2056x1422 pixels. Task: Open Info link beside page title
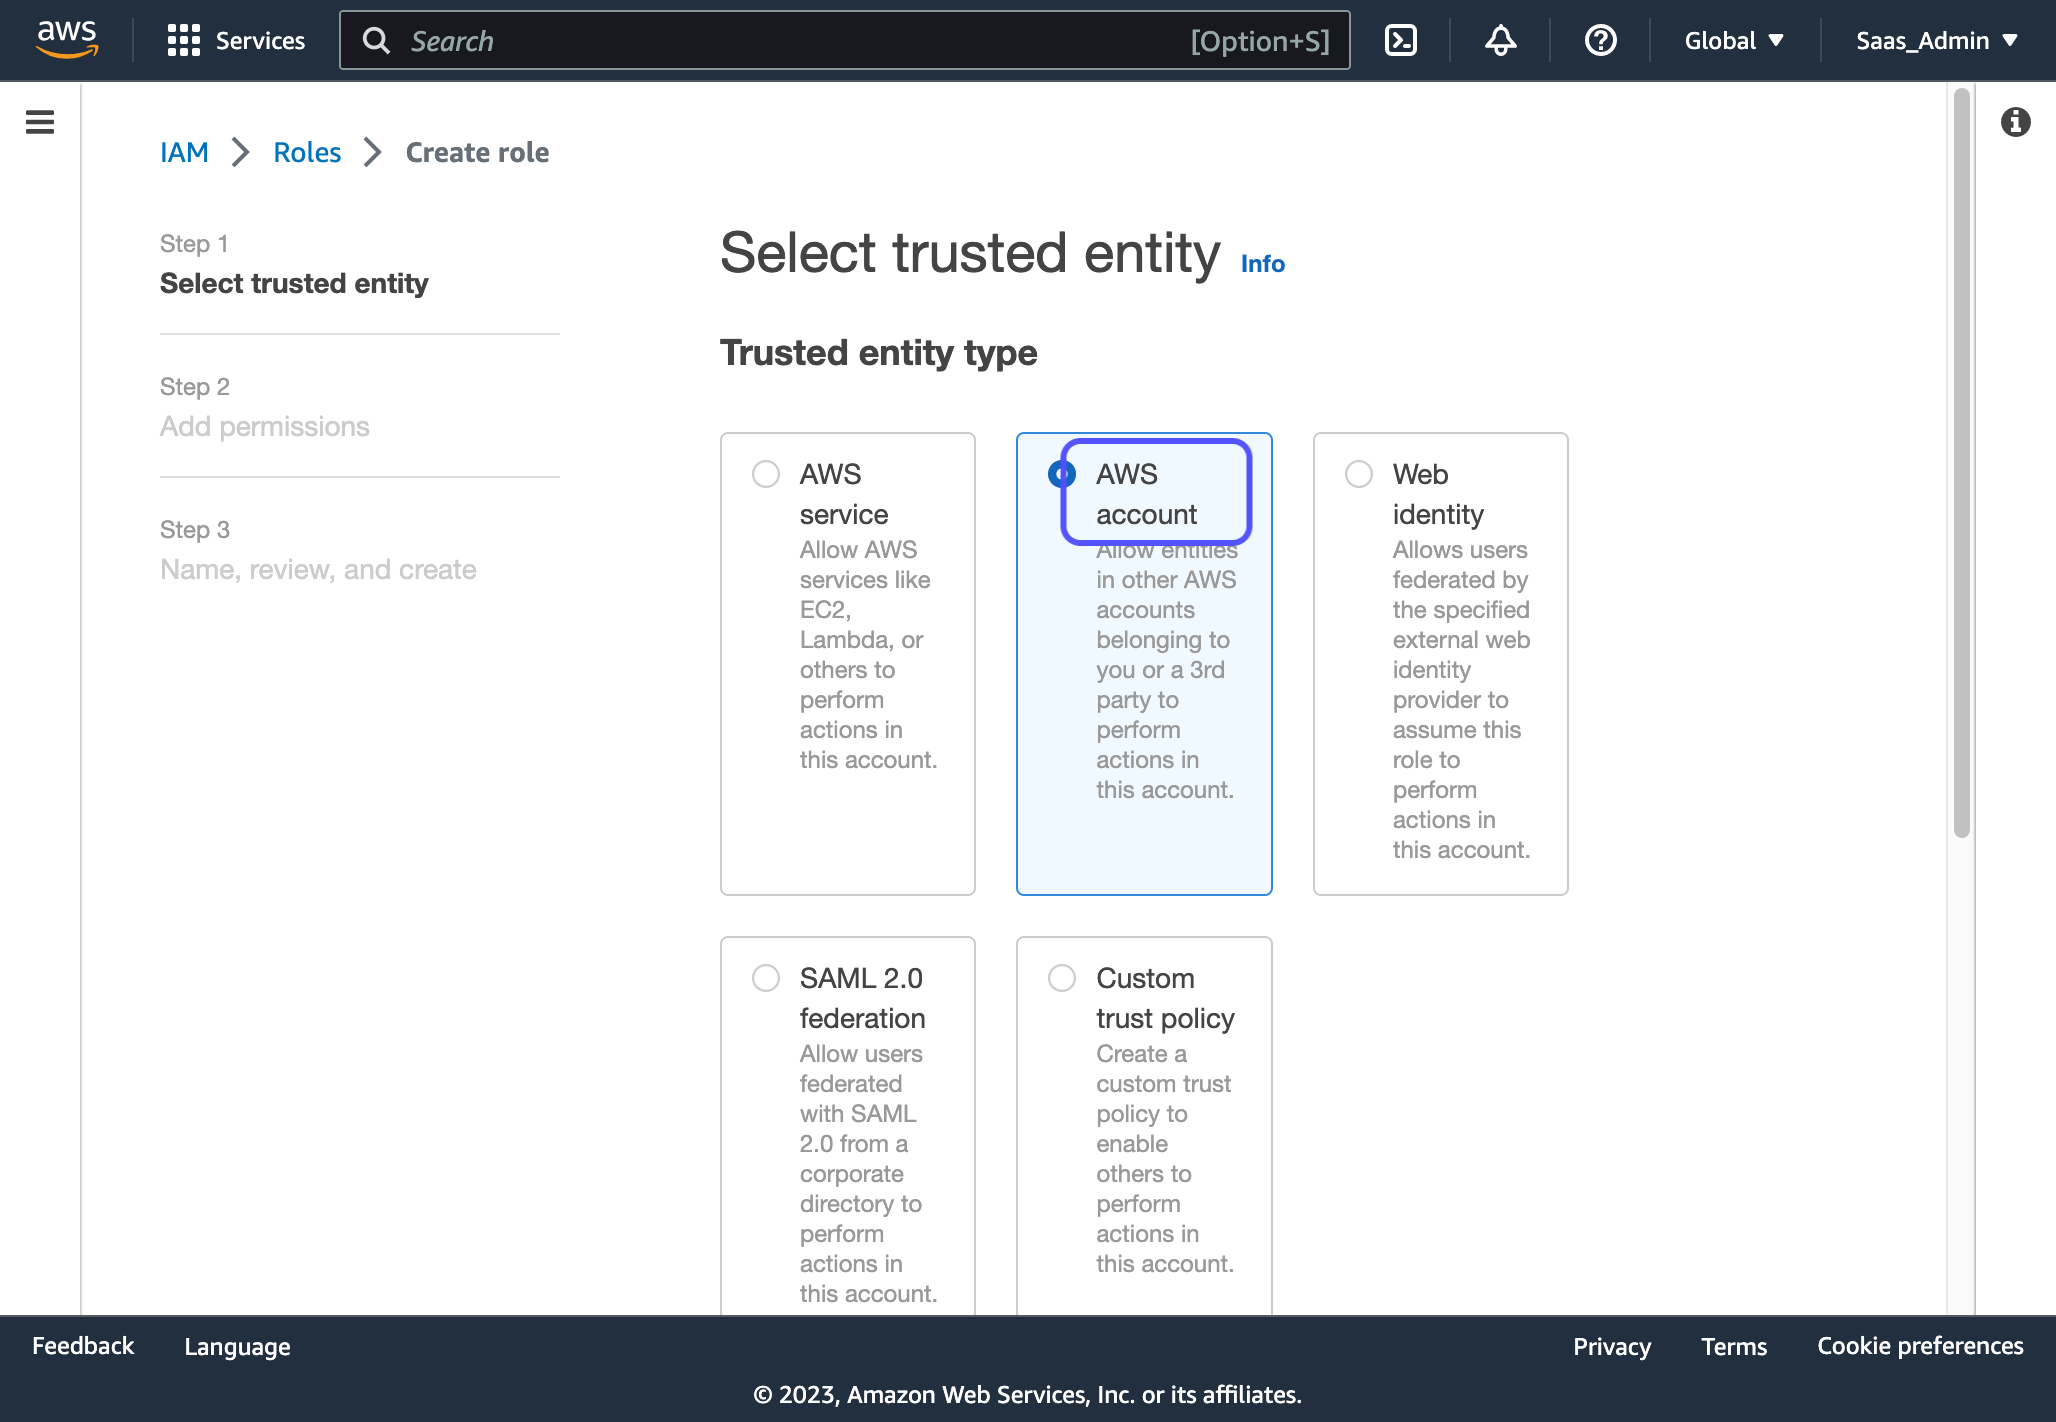click(1262, 263)
